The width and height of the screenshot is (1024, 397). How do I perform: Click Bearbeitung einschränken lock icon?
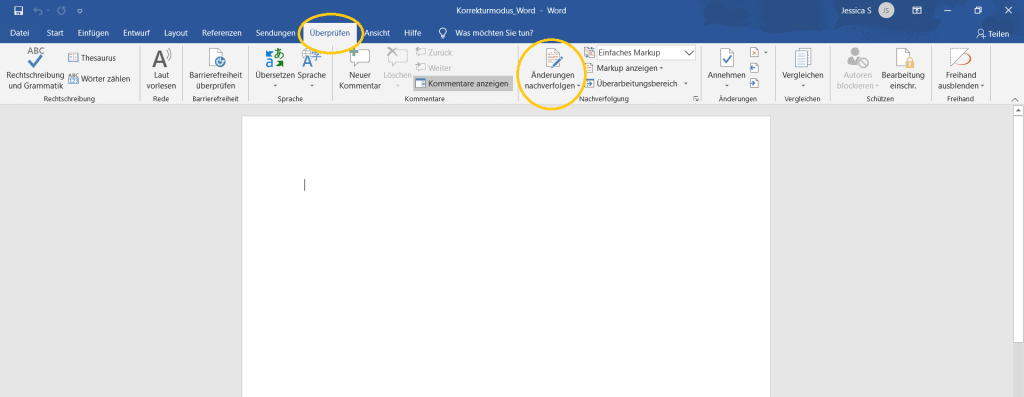[903, 69]
